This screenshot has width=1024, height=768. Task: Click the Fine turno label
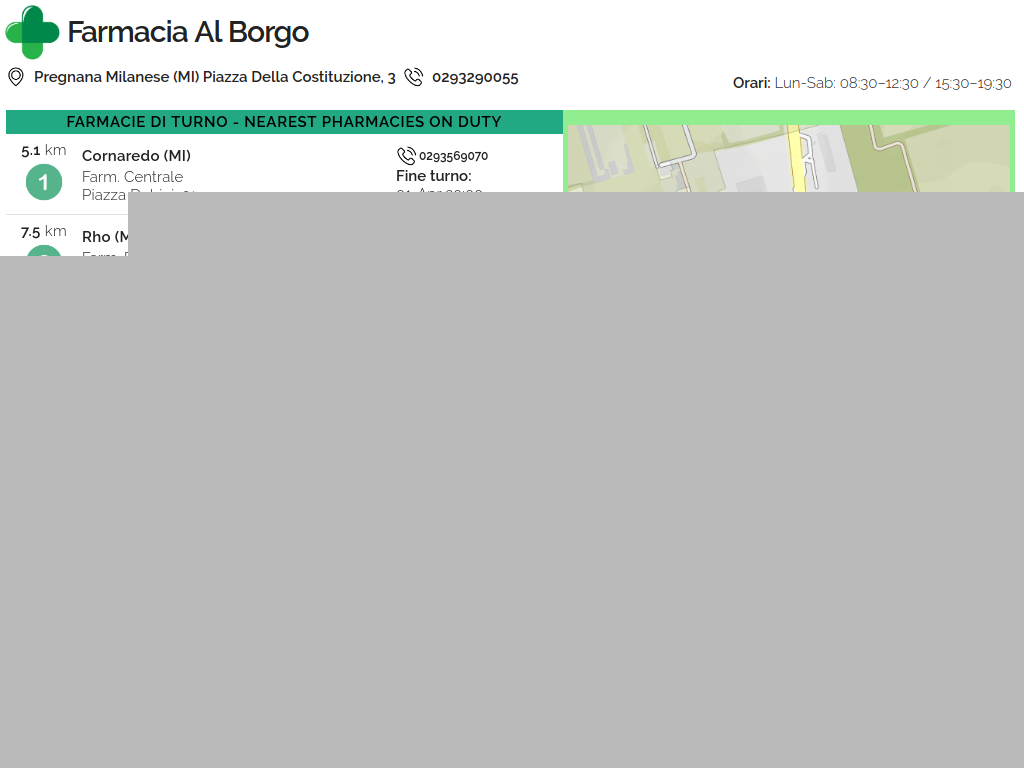tap(433, 176)
